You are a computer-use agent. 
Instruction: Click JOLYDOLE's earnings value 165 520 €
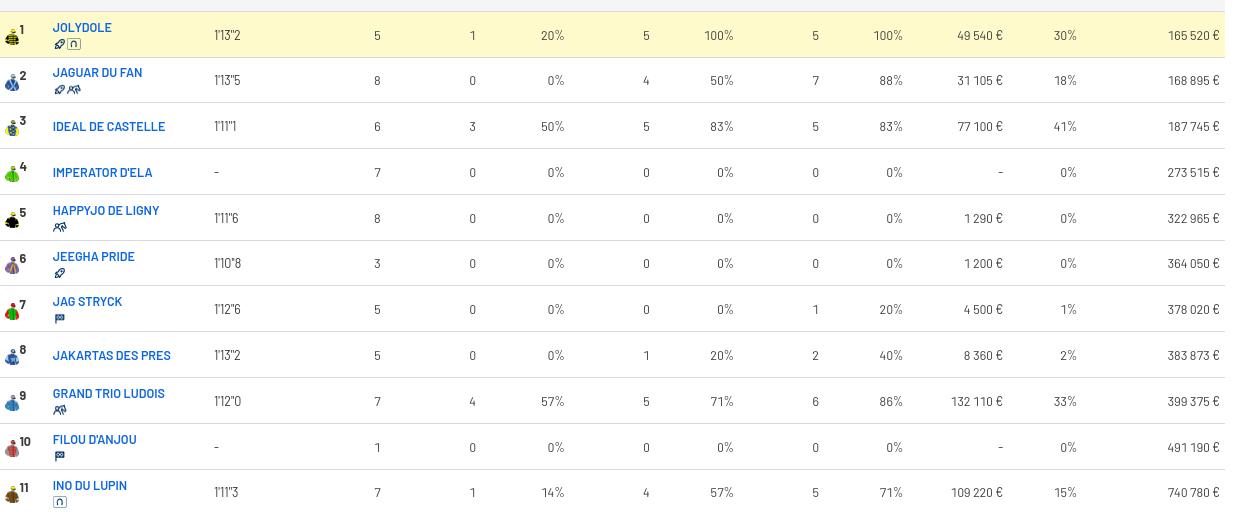tap(1193, 36)
